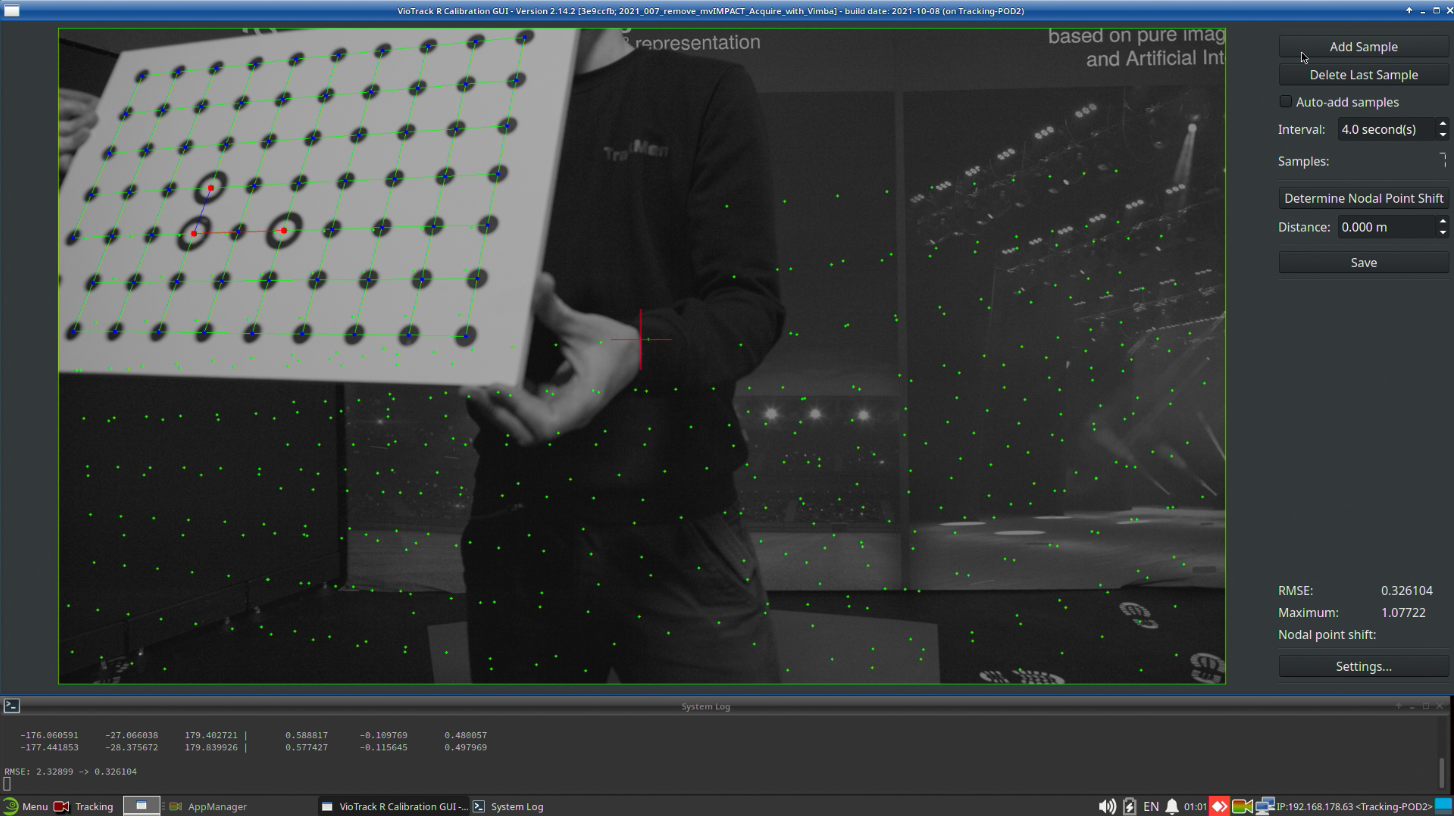
Task: Click the Add Sample button
Action: pos(1363,46)
